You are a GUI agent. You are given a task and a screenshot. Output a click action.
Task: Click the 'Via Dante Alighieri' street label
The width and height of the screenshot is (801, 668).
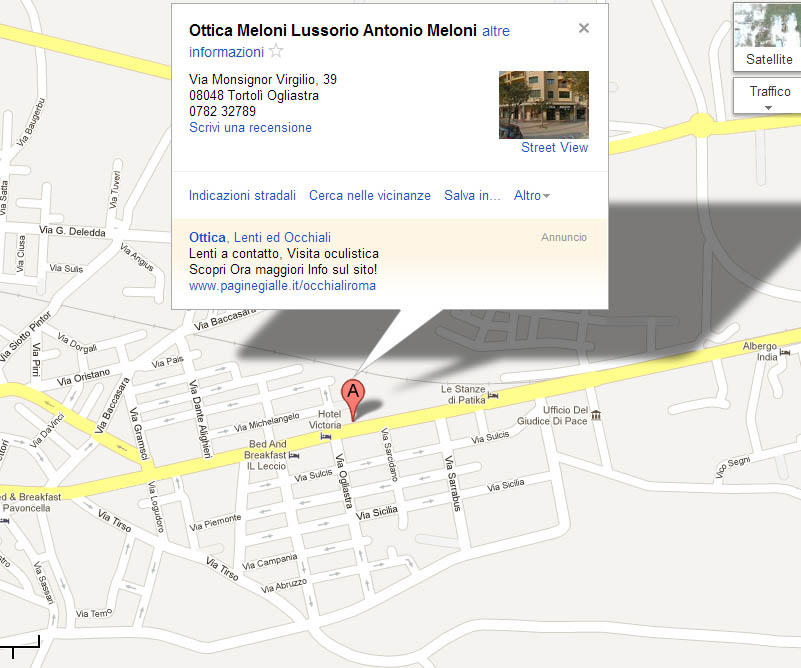200,418
